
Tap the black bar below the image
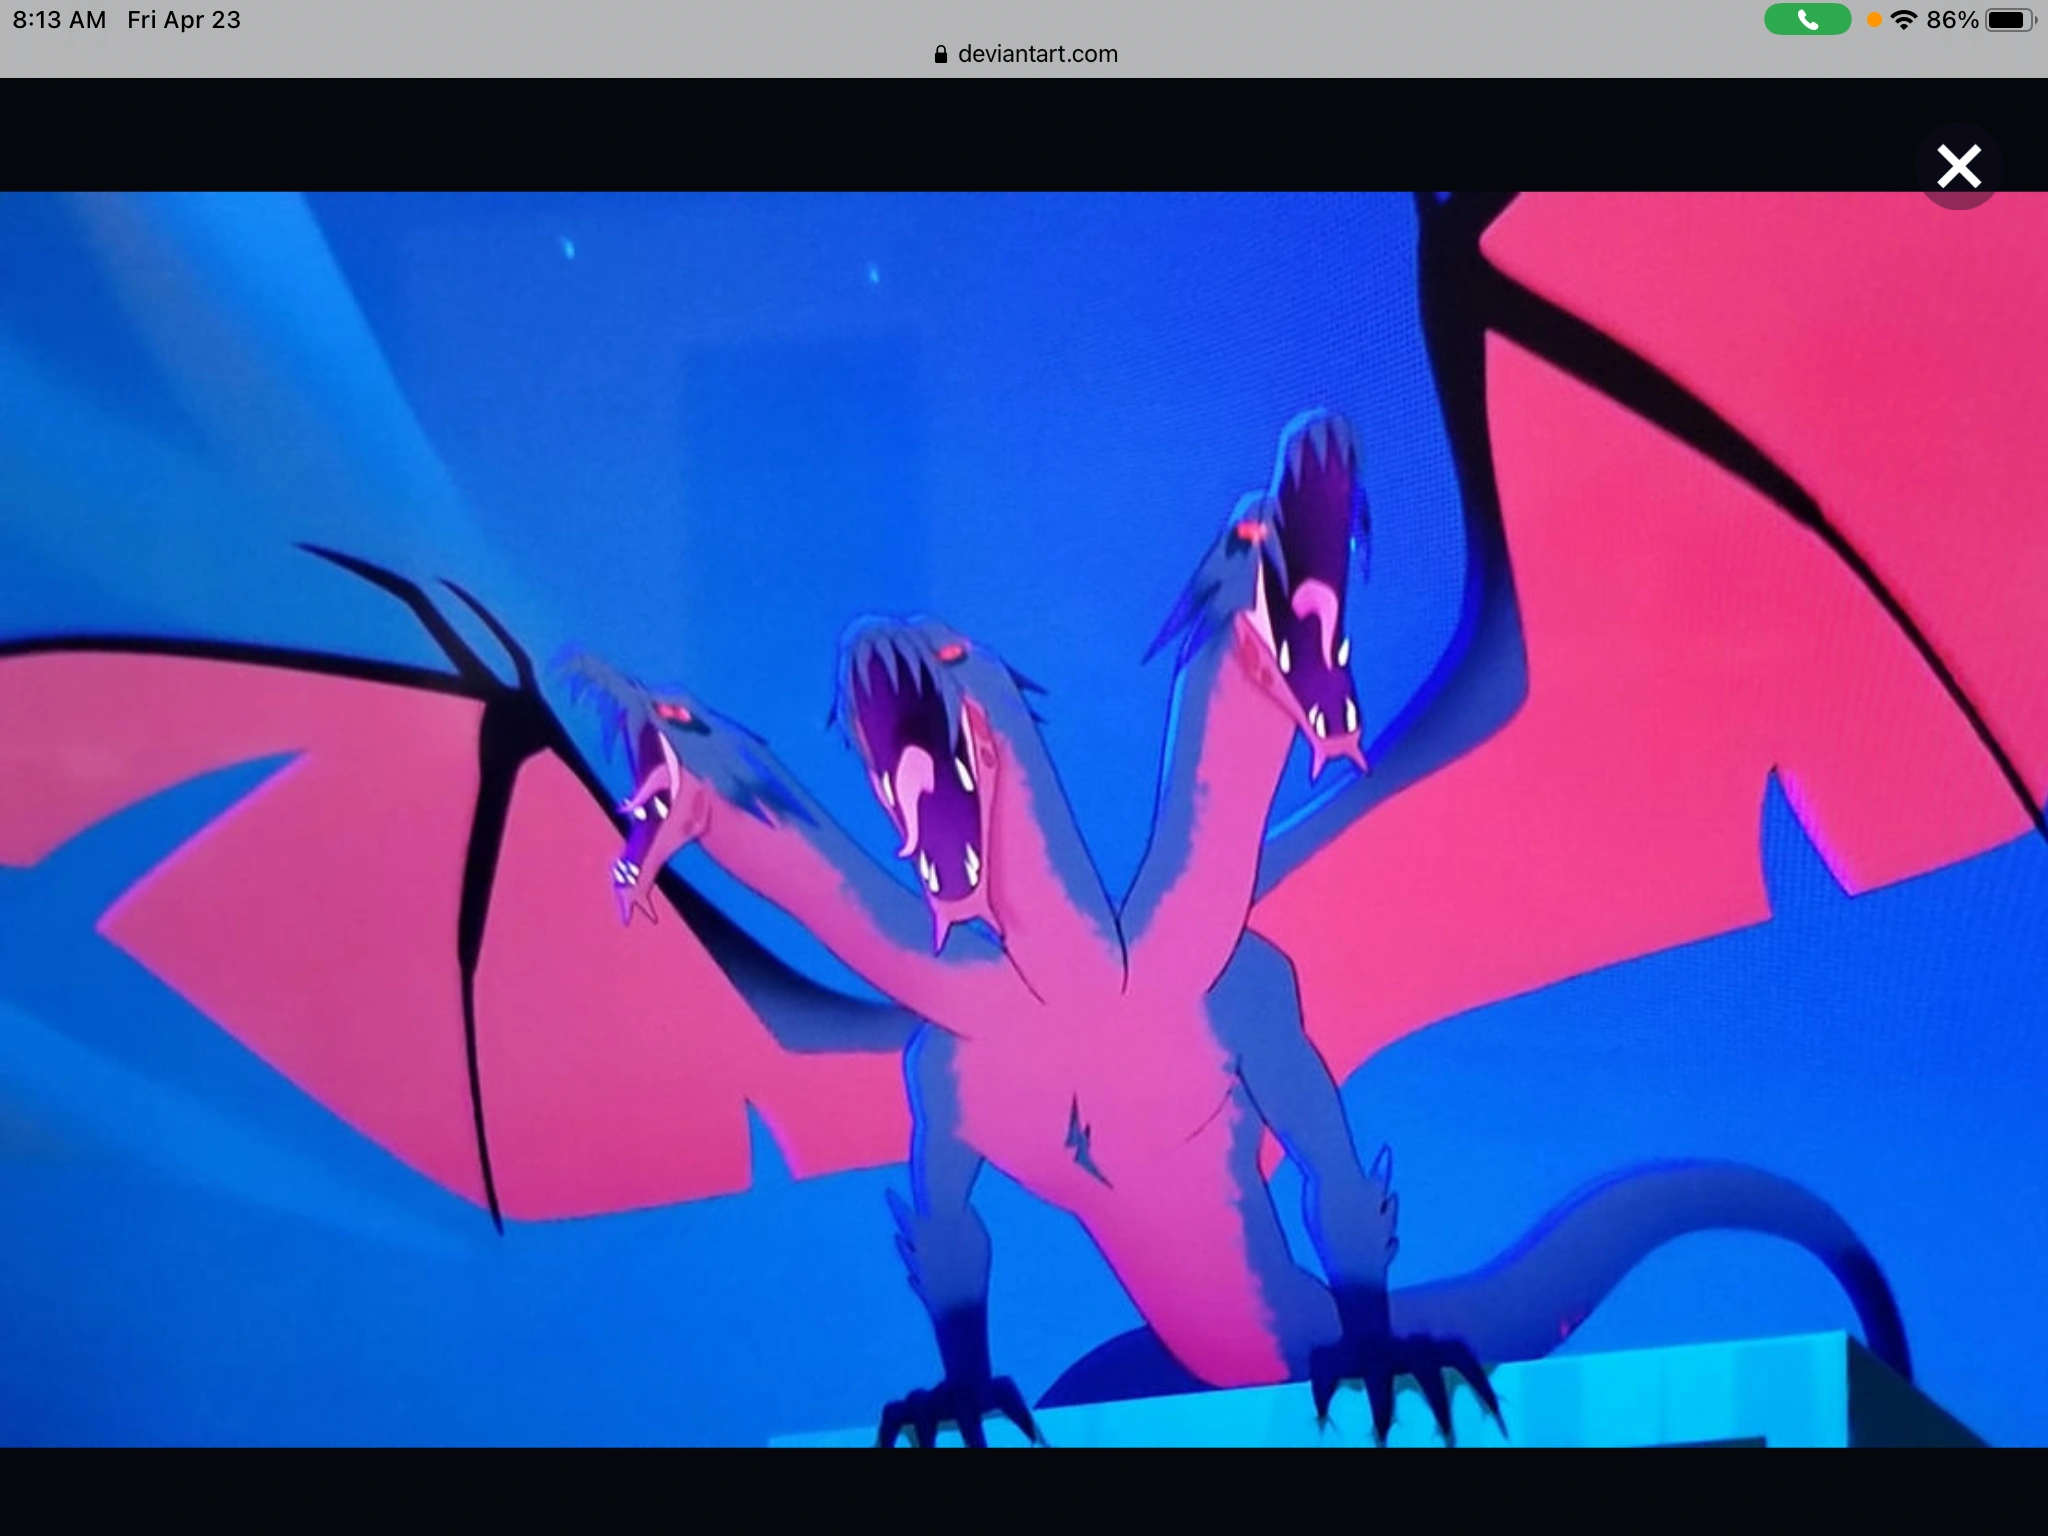pyautogui.click(x=1024, y=1492)
